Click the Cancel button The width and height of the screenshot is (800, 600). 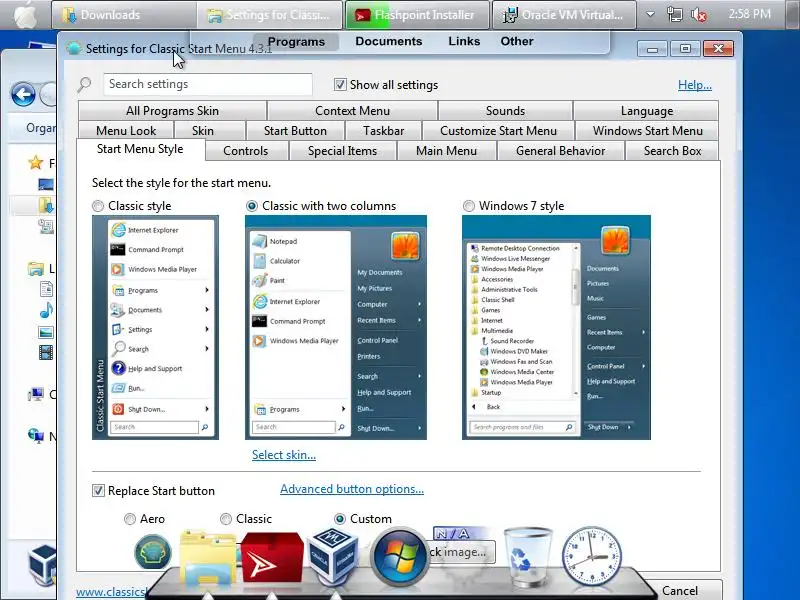pos(680,590)
